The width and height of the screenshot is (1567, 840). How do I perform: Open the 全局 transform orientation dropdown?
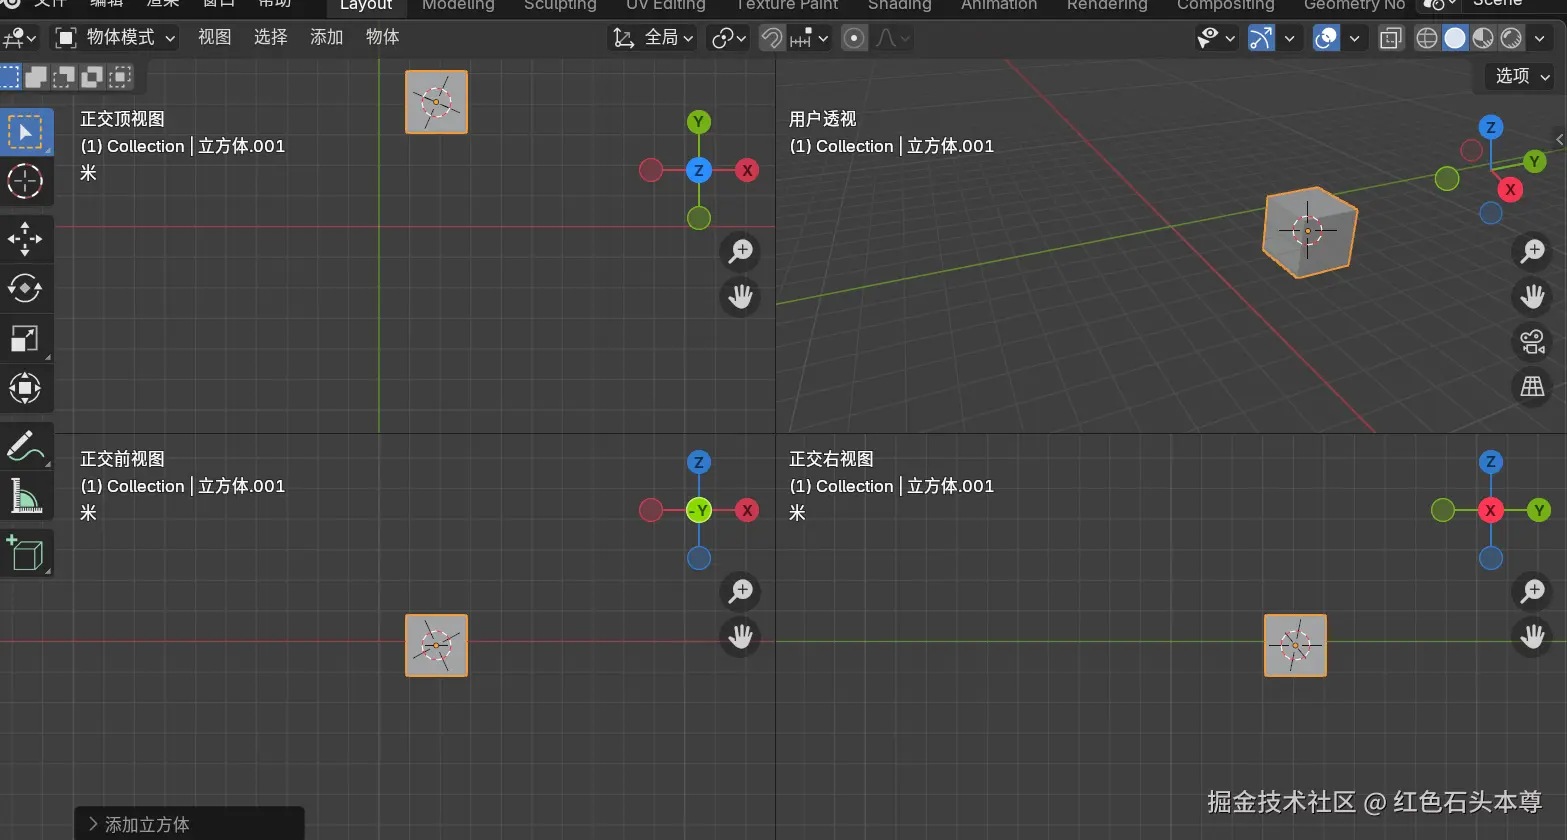[653, 38]
